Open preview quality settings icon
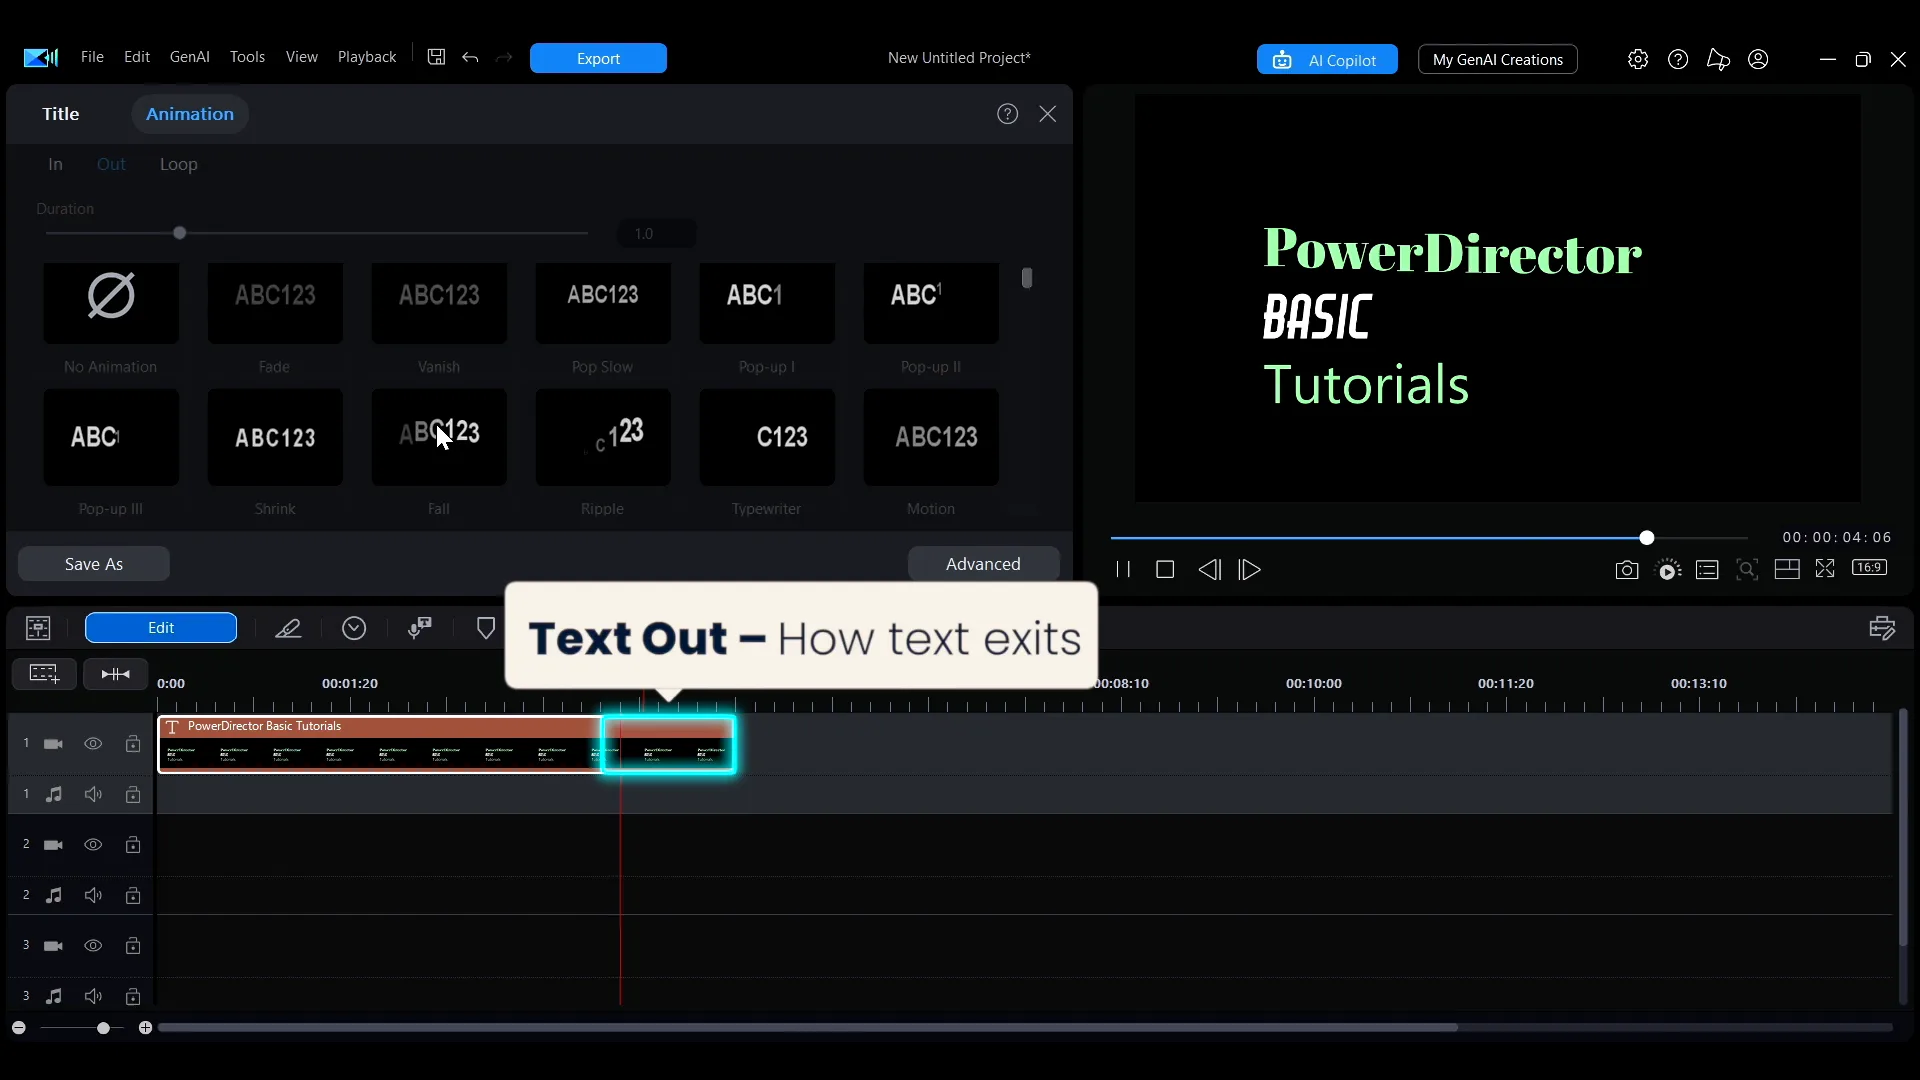Viewport: 1920px width, 1080px height. click(x=1668, y=570)
